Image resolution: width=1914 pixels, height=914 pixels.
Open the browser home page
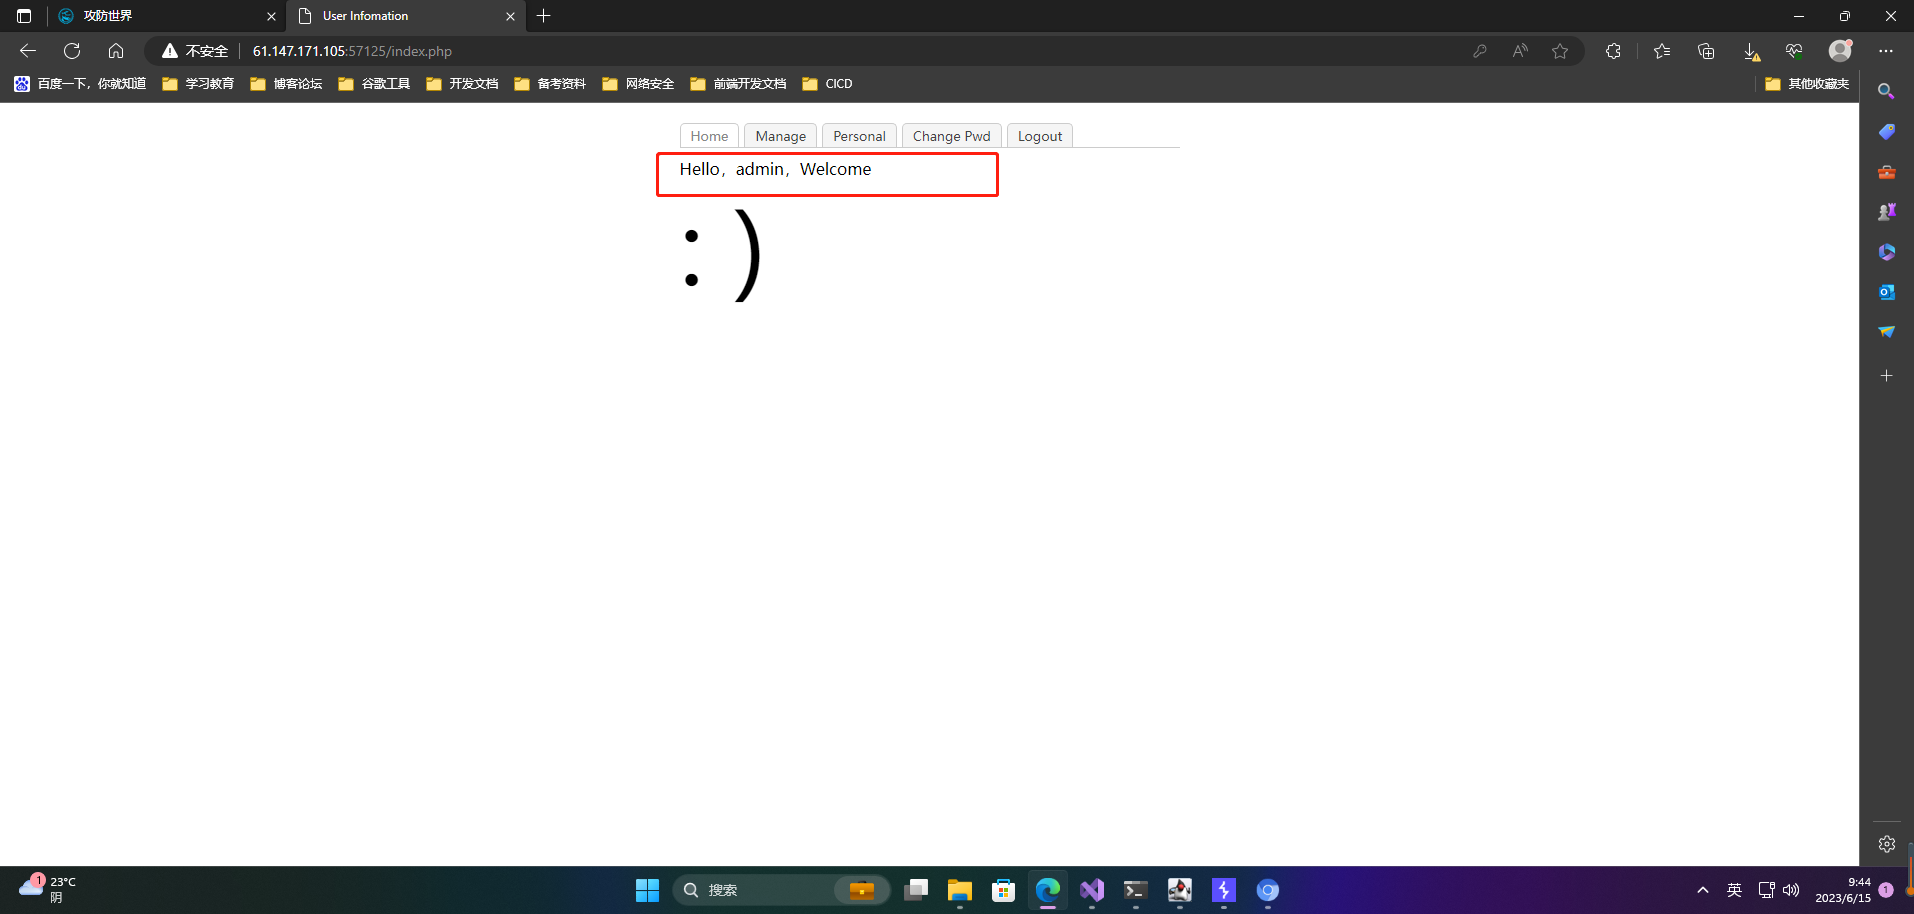[116, 51]
